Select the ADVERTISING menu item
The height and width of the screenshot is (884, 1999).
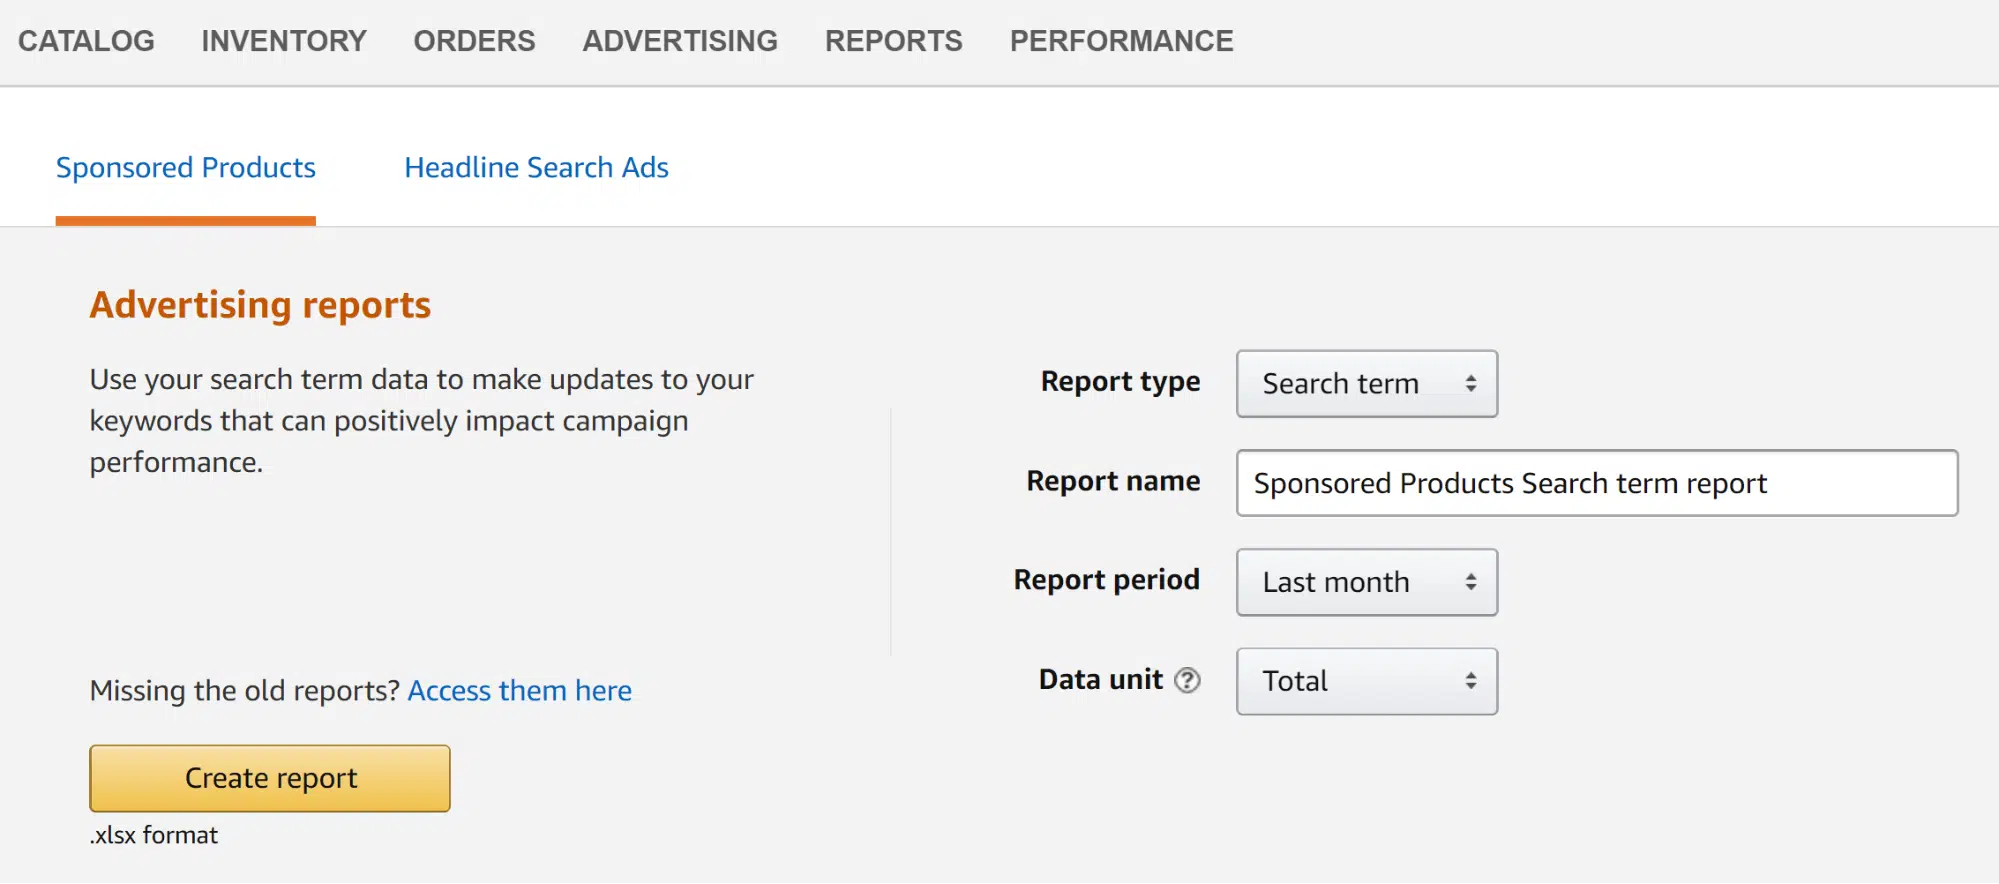click(x=680, y=41)
